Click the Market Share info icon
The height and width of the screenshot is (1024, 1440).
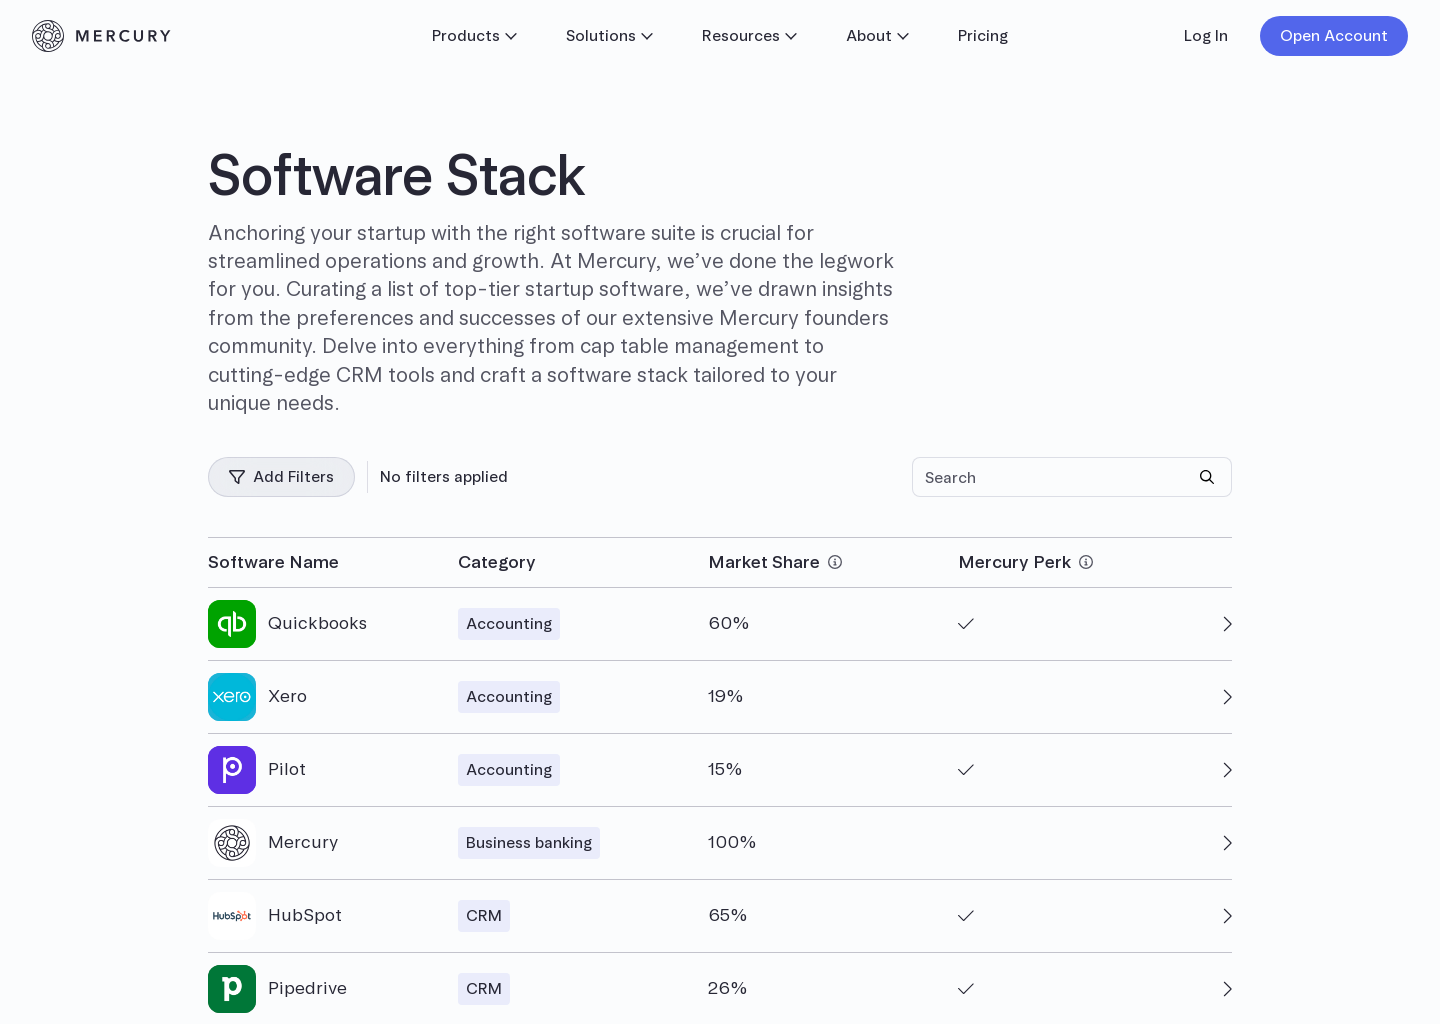click(x=835, y=562)
